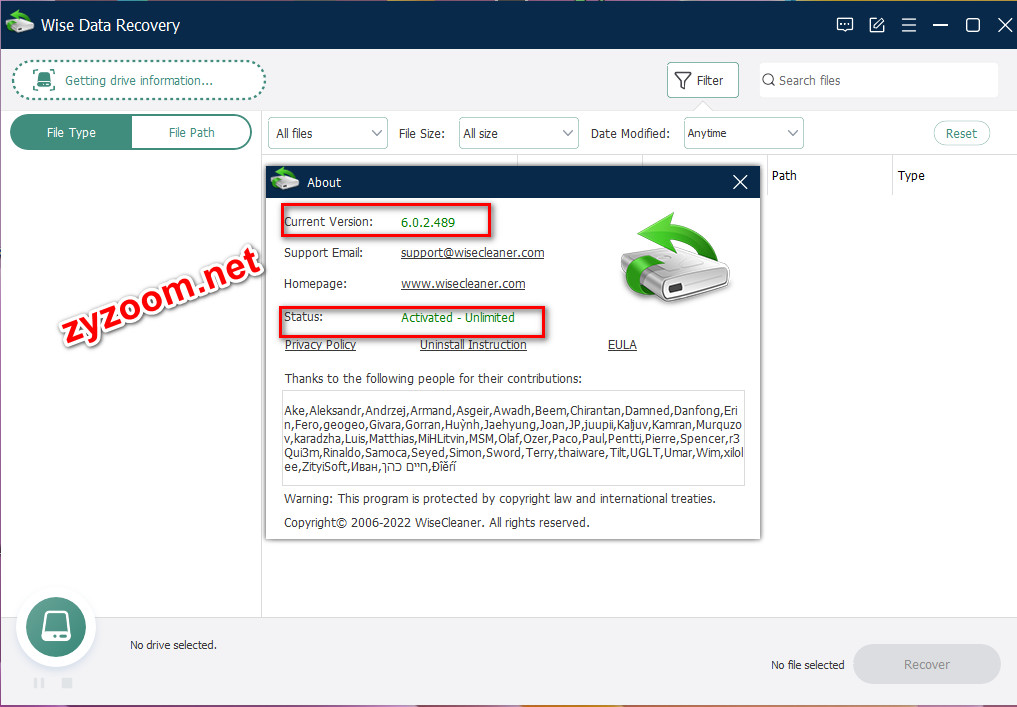
Task: Switch to the File Path tab
Action: click(191, 132)
